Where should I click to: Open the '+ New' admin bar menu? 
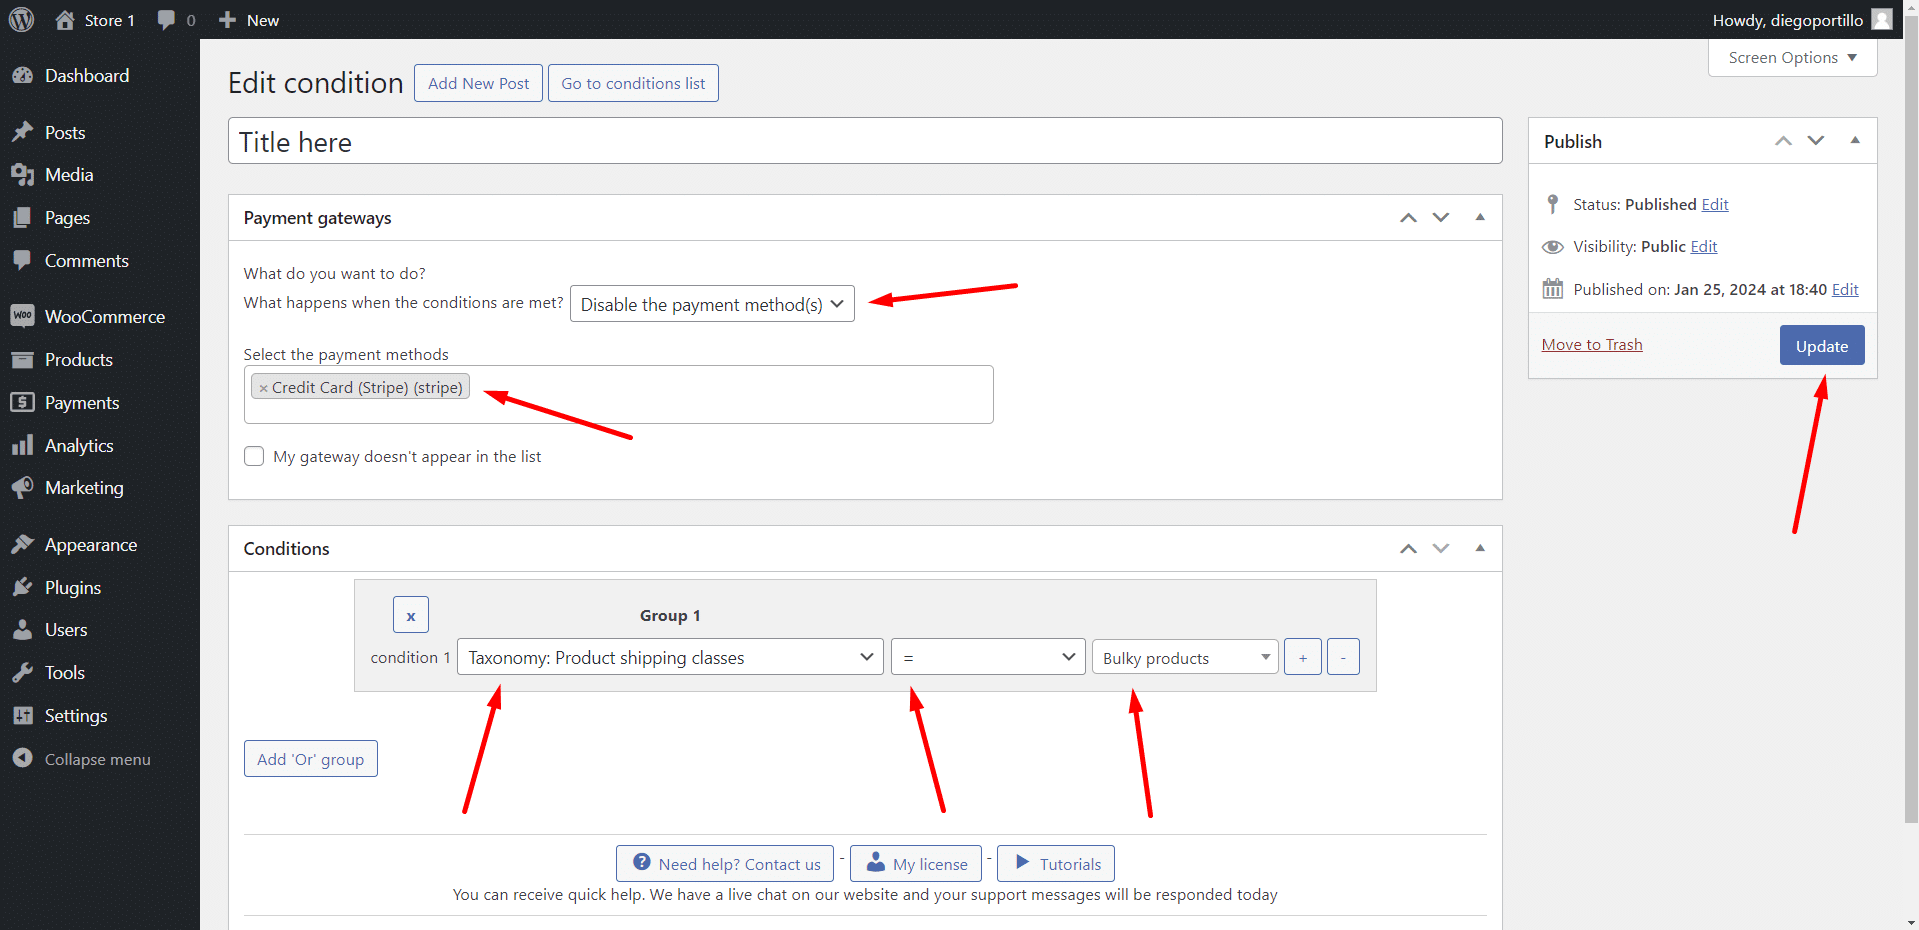(247, 19)
